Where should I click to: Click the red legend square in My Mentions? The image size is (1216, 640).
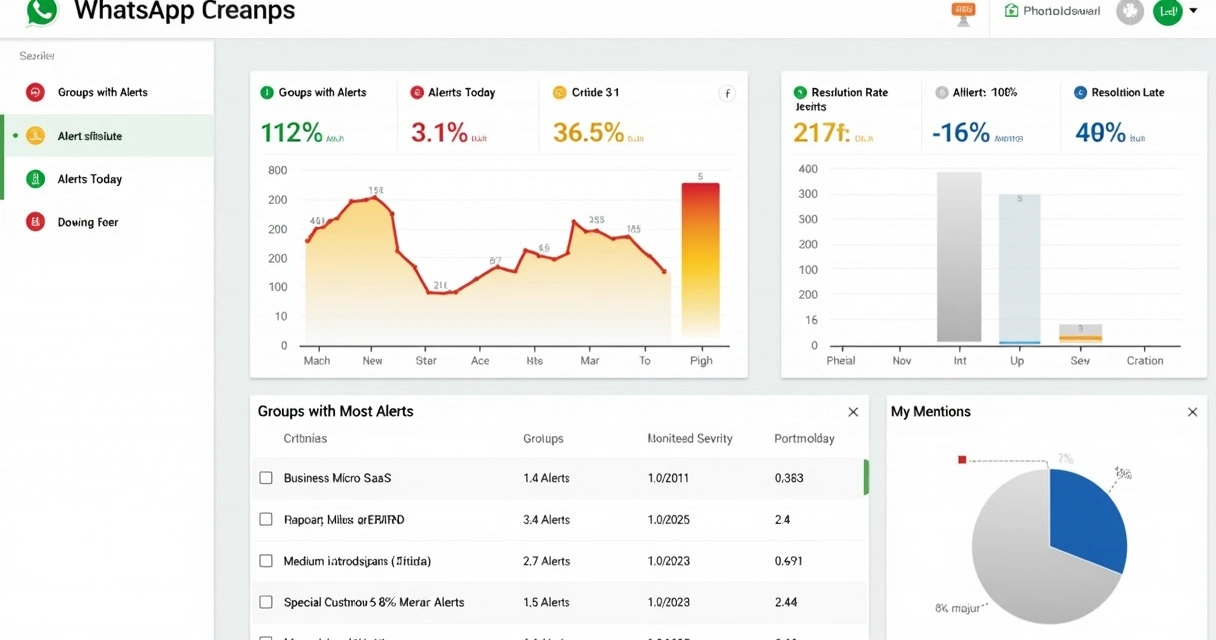point(962,460)
